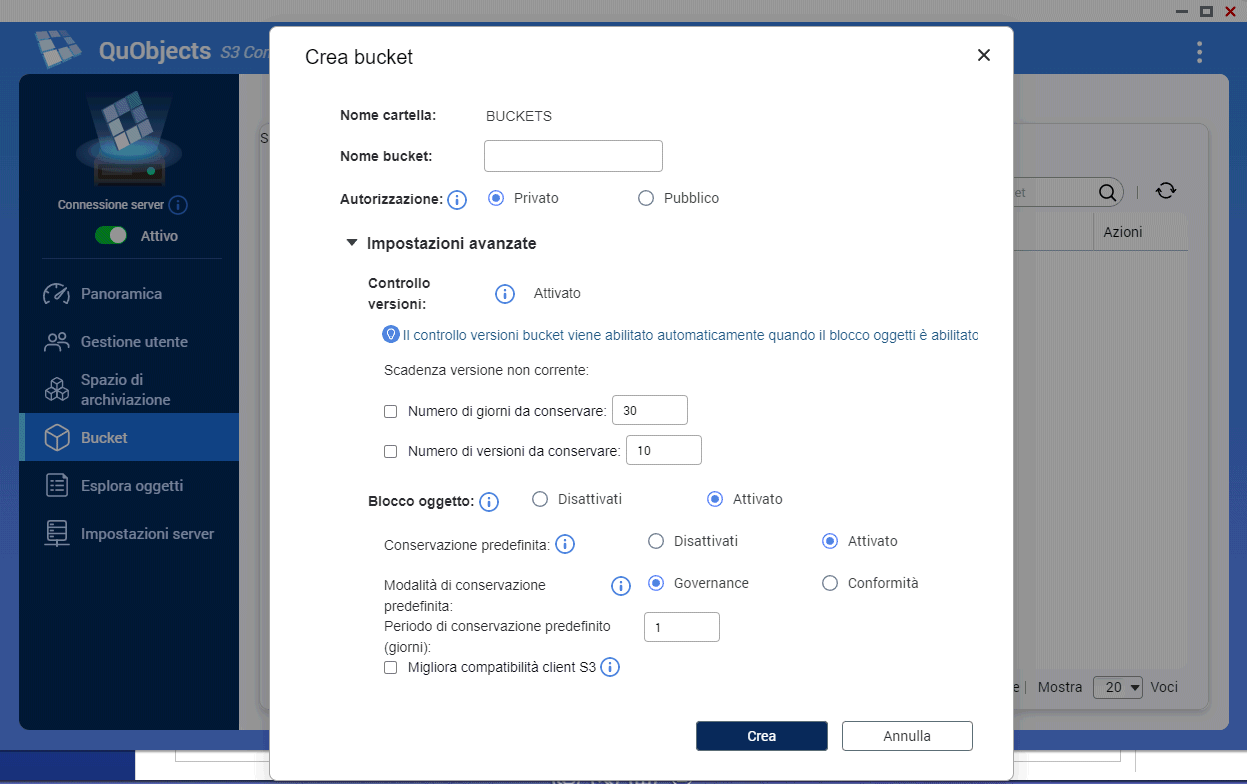The image size is (1247, 784).
Task: Click the Crea button
Action: [761, 736]
